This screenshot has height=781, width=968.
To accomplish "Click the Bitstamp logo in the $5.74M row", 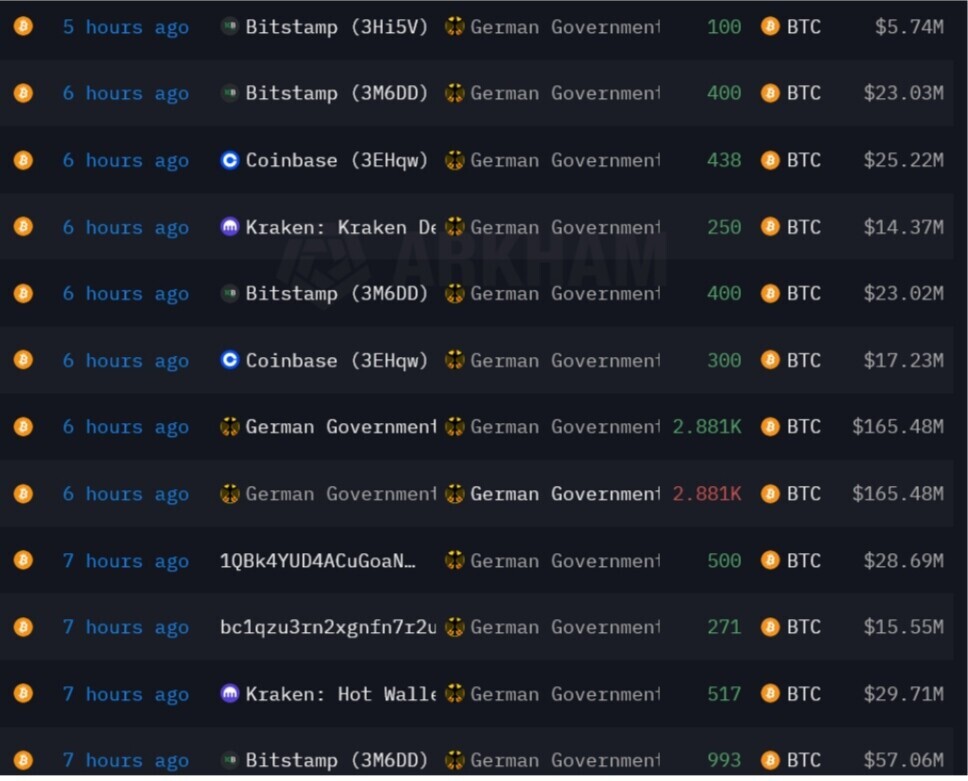I will 230,27.
